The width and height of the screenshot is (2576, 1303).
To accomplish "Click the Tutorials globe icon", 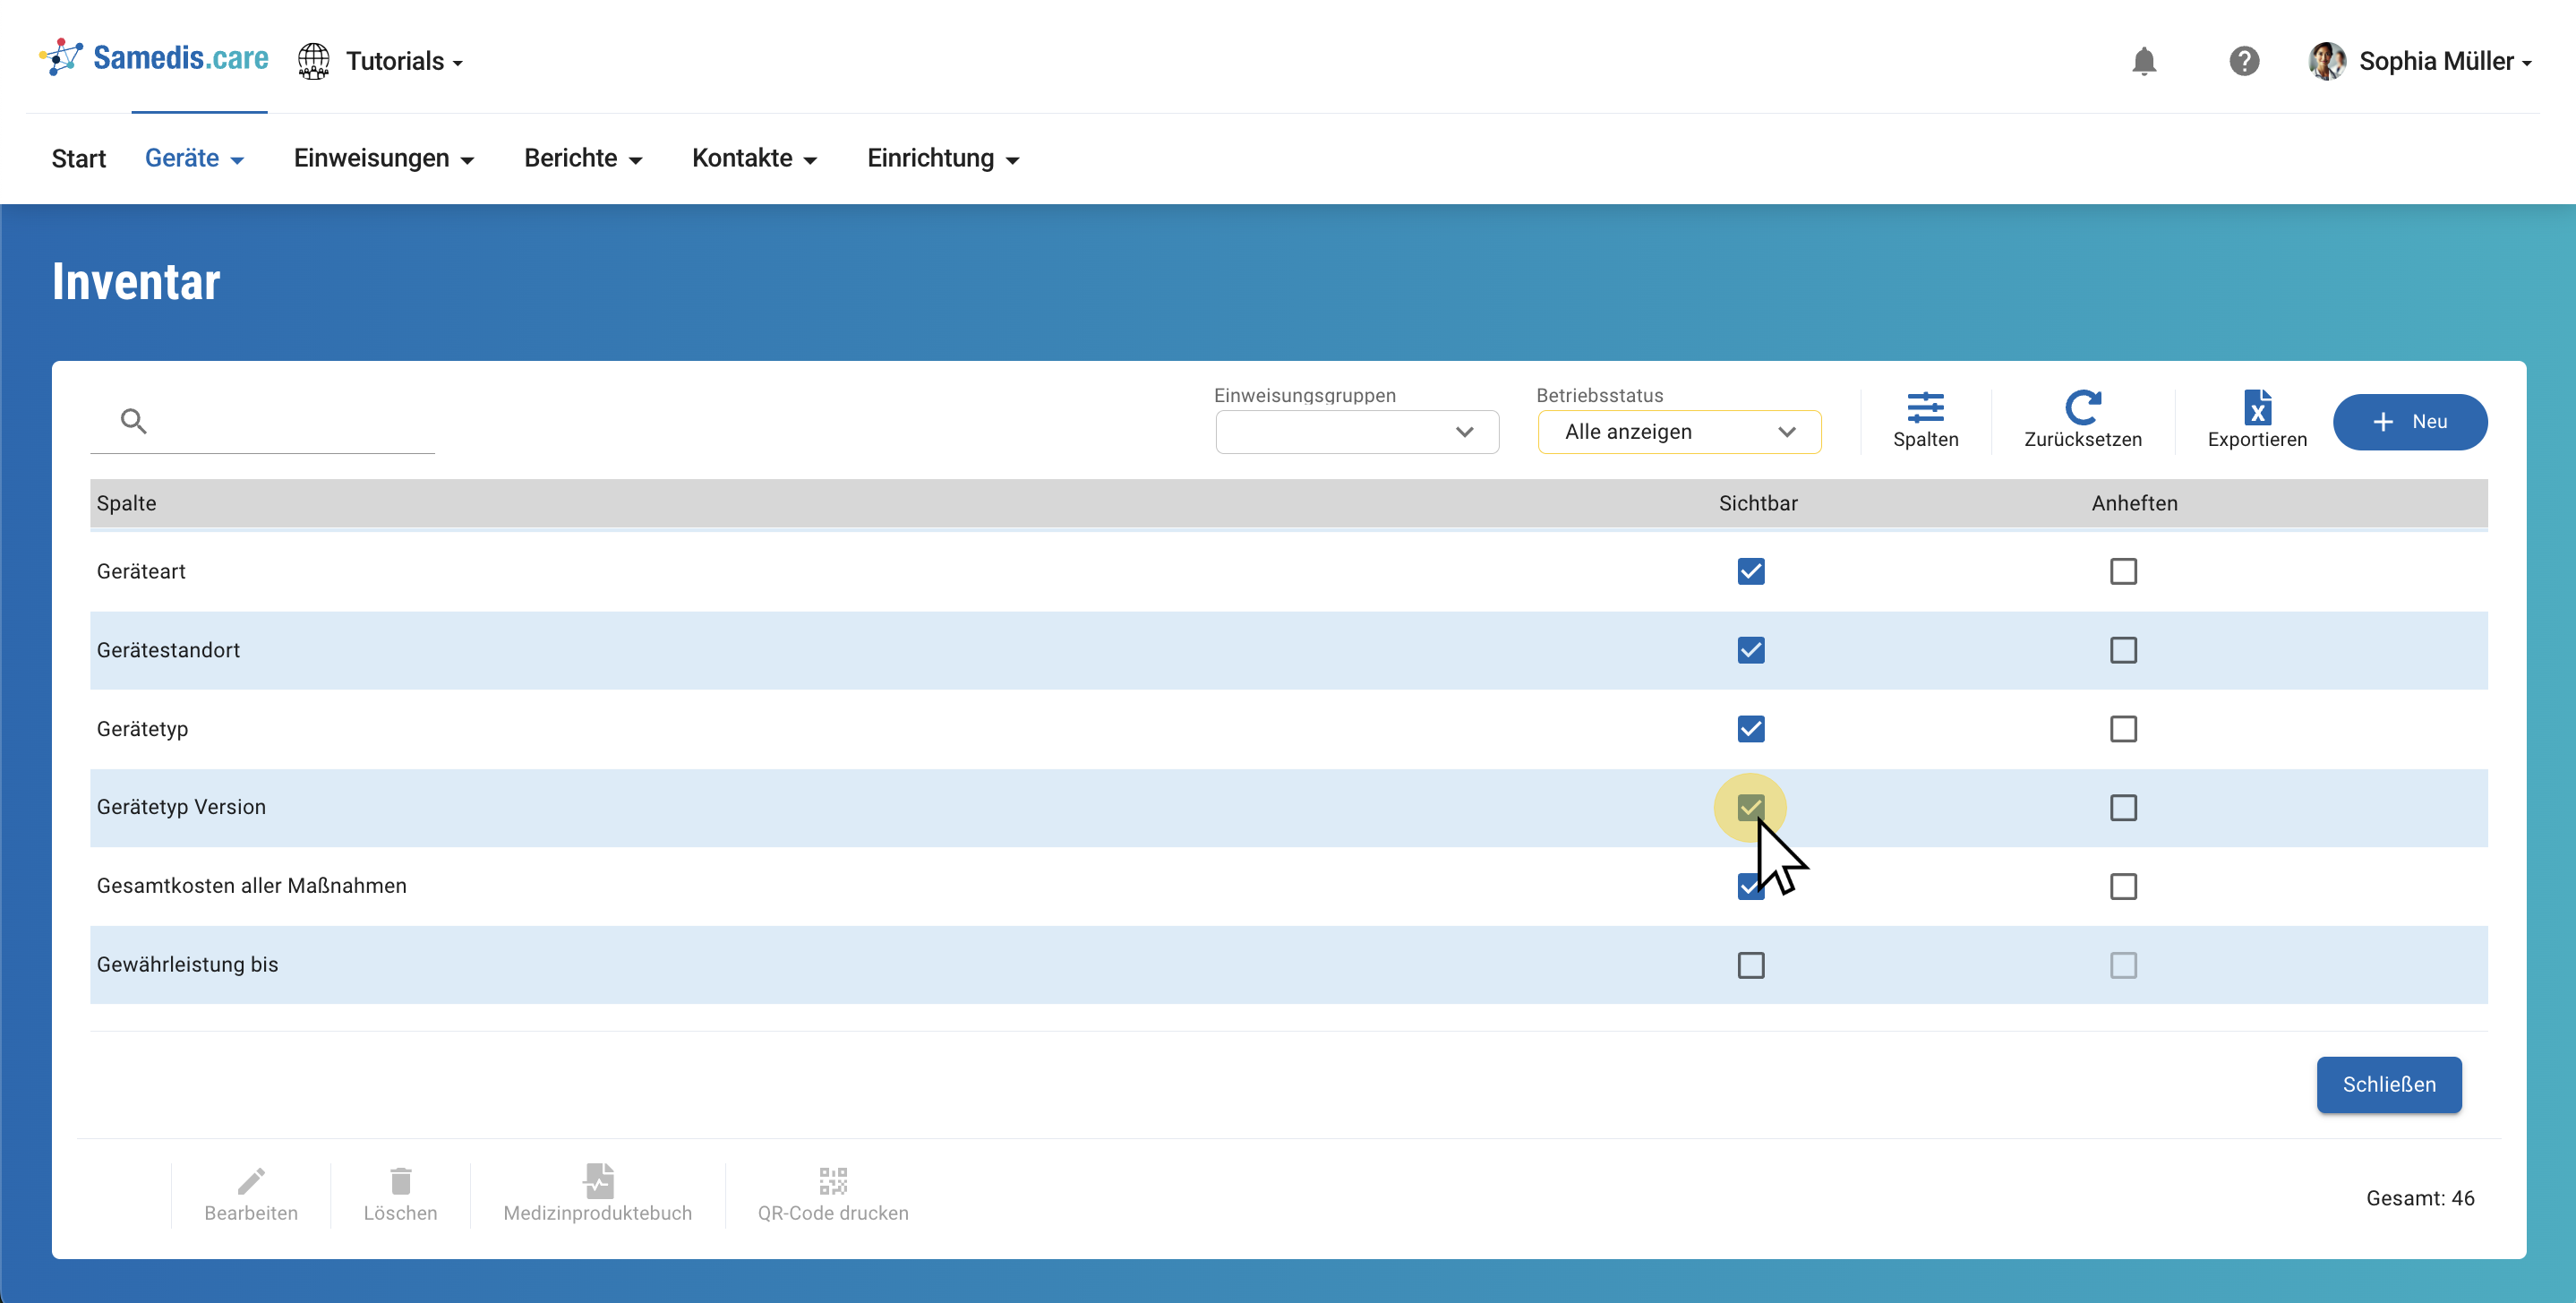I will point(314,61).
